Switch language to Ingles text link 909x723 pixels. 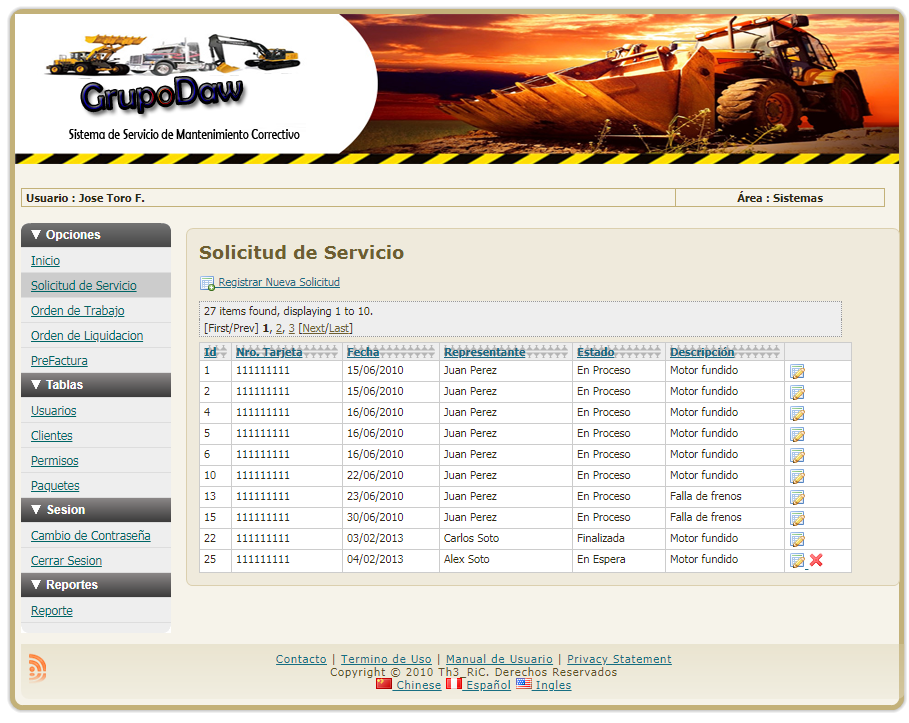pyautogui.click(x=553, y=685)
